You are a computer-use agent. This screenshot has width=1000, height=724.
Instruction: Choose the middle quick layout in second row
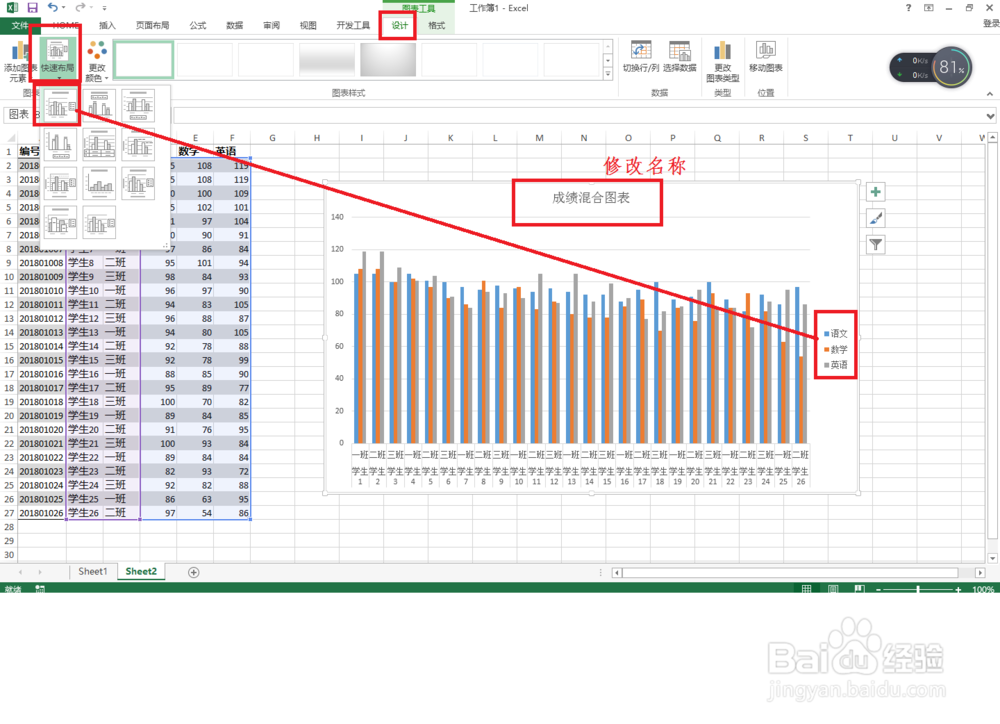pos(99,144)
